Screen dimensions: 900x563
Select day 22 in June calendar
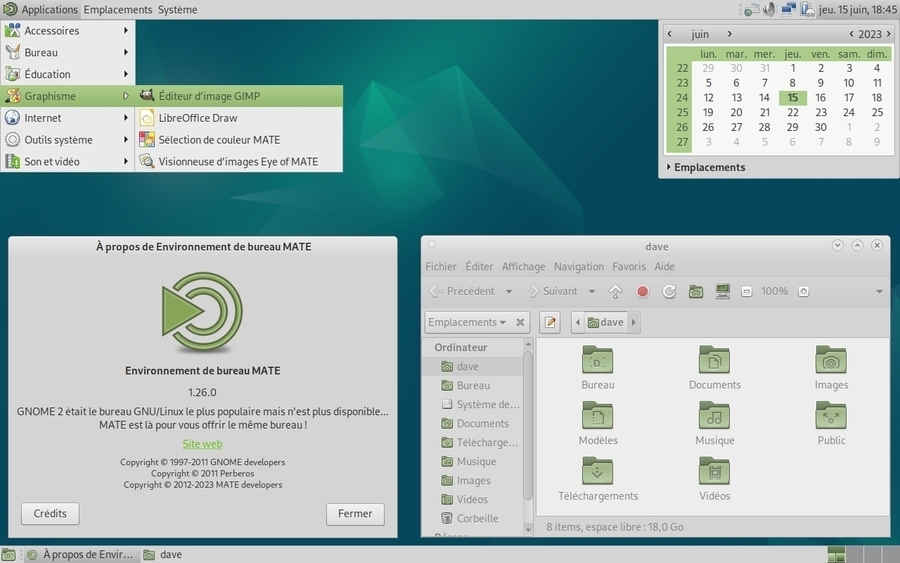pos(793,112)
